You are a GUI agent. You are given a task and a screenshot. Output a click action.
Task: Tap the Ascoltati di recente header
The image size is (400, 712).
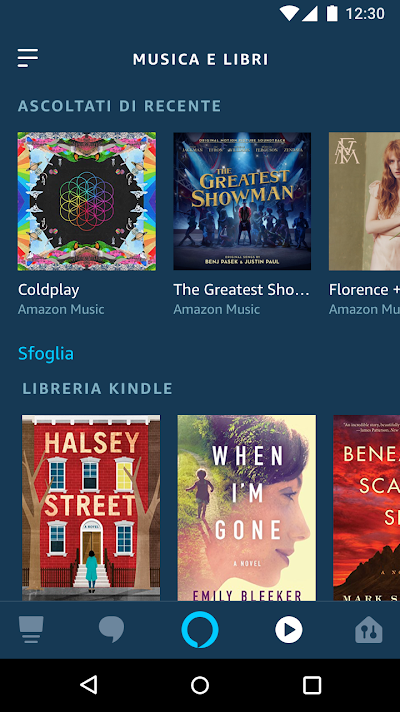(x=119, y=106)
